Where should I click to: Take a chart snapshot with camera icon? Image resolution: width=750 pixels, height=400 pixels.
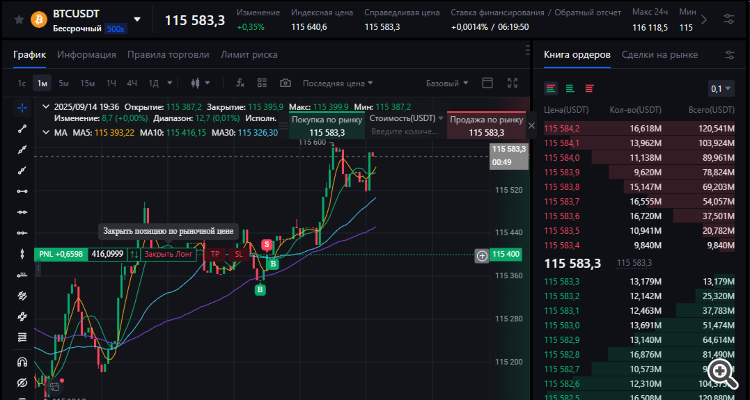[x=285, y=83]
